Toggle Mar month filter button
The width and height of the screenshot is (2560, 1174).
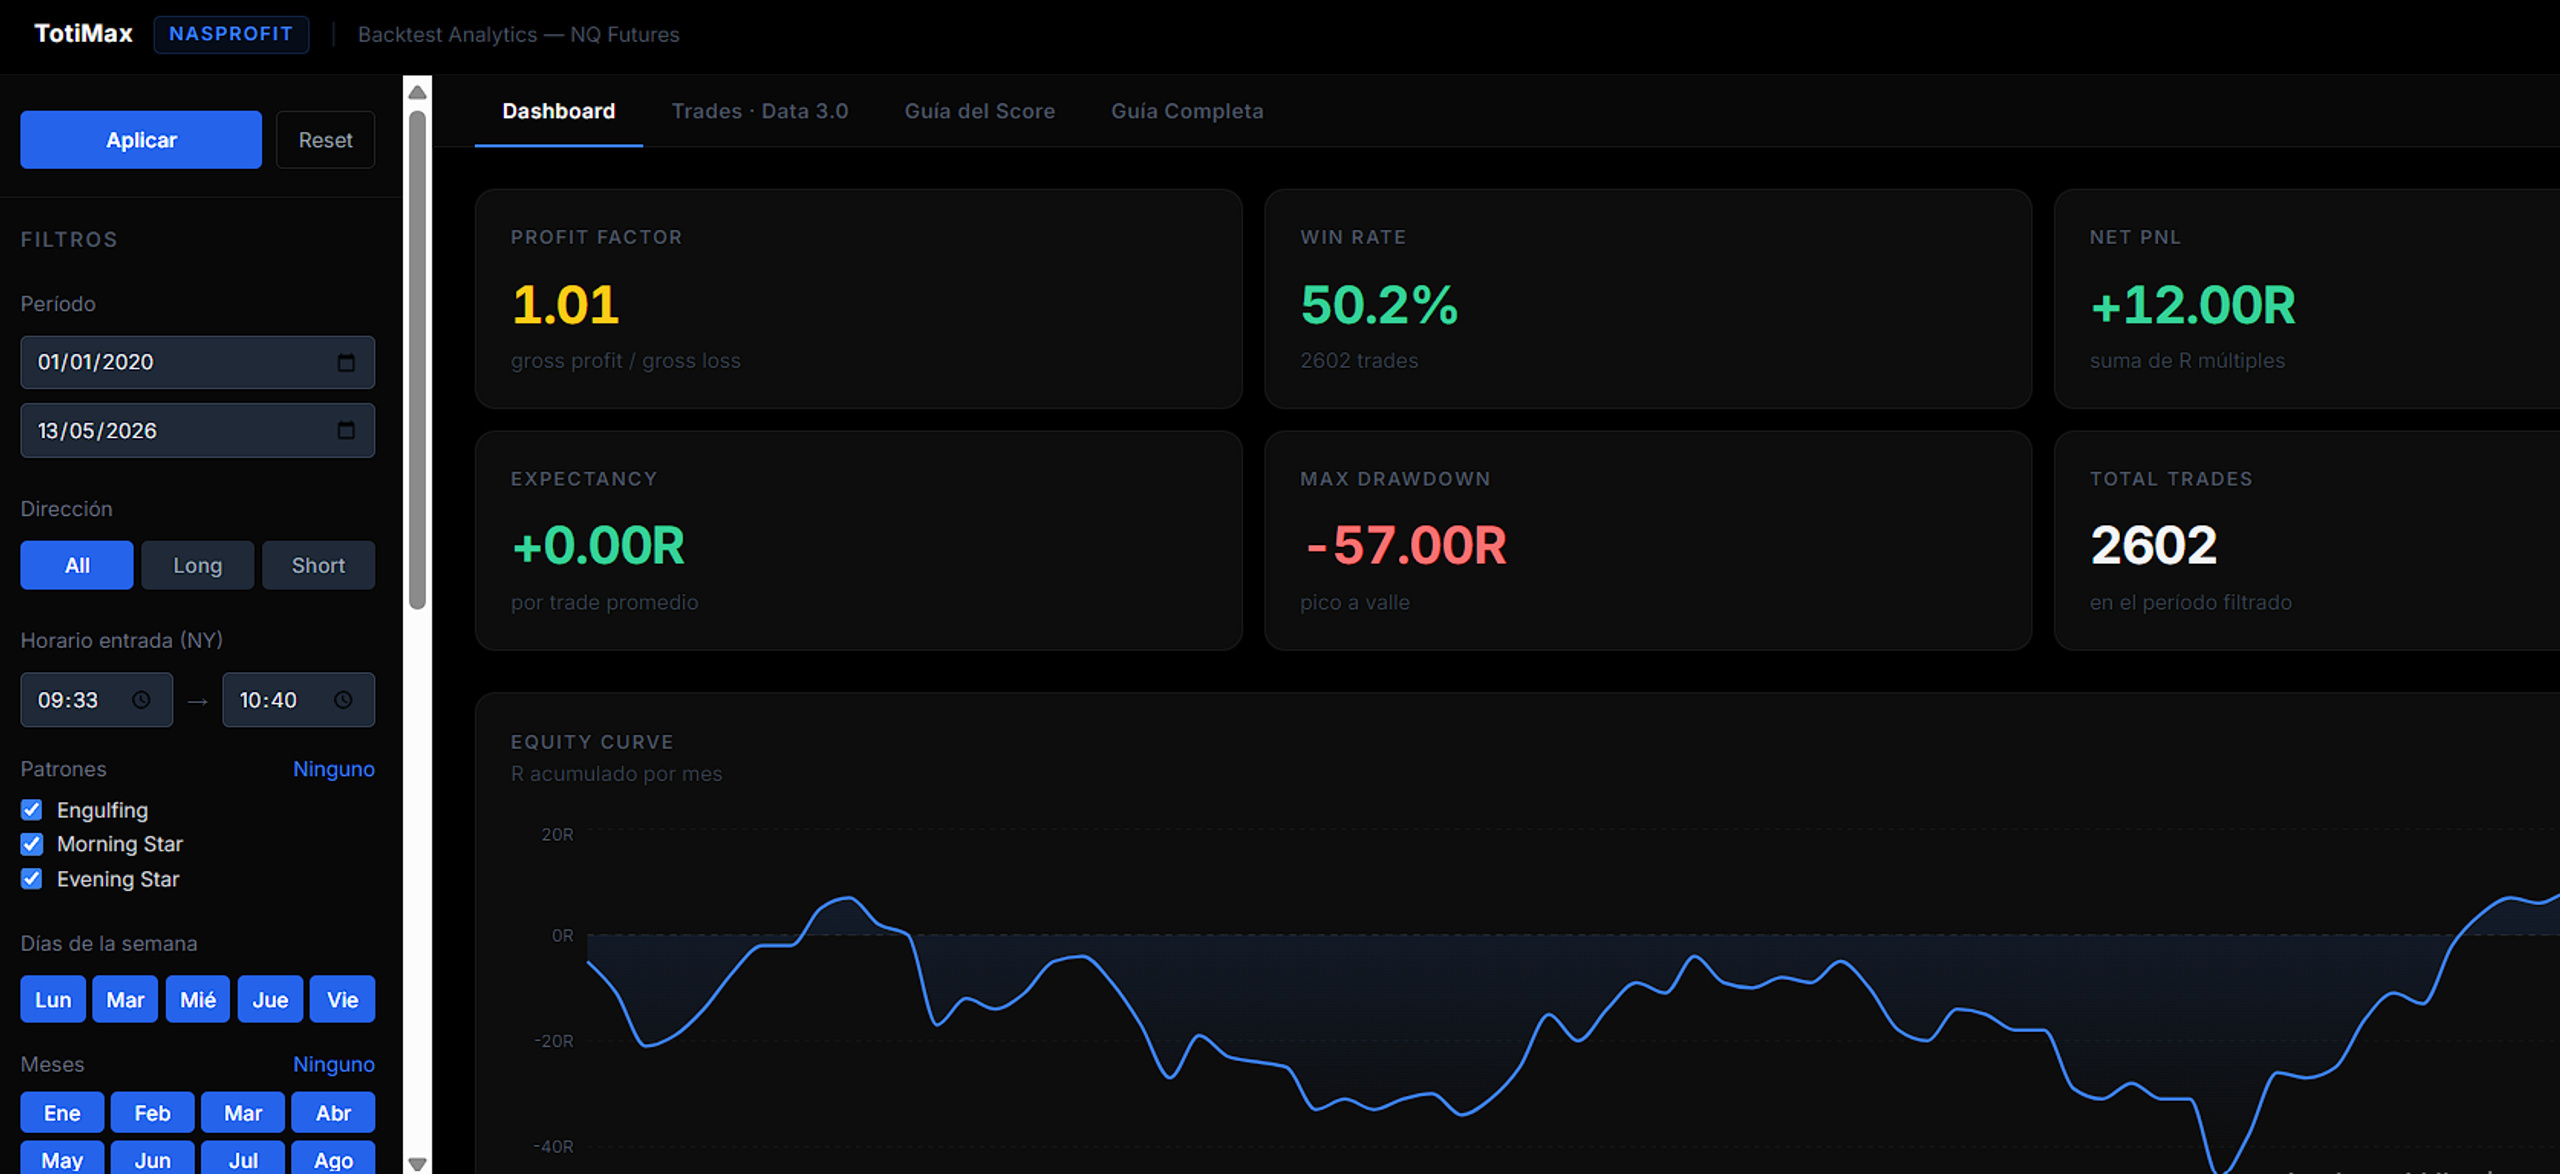[x=243, y=1112]
